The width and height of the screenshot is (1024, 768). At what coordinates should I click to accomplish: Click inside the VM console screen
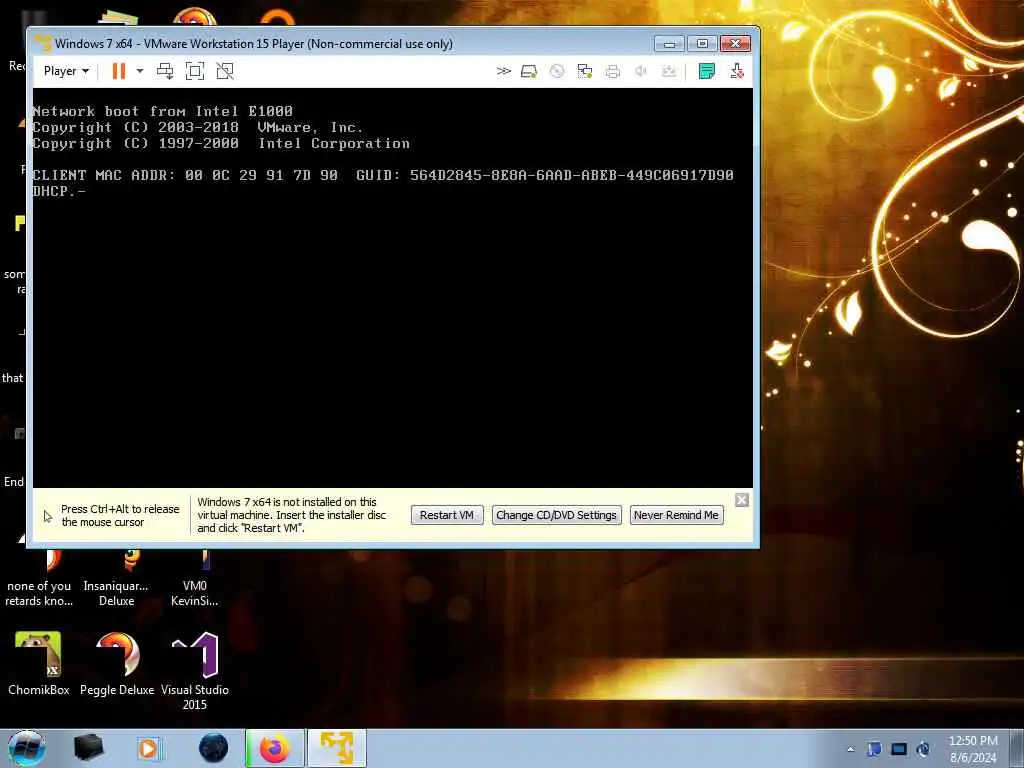tap(392, 287)
